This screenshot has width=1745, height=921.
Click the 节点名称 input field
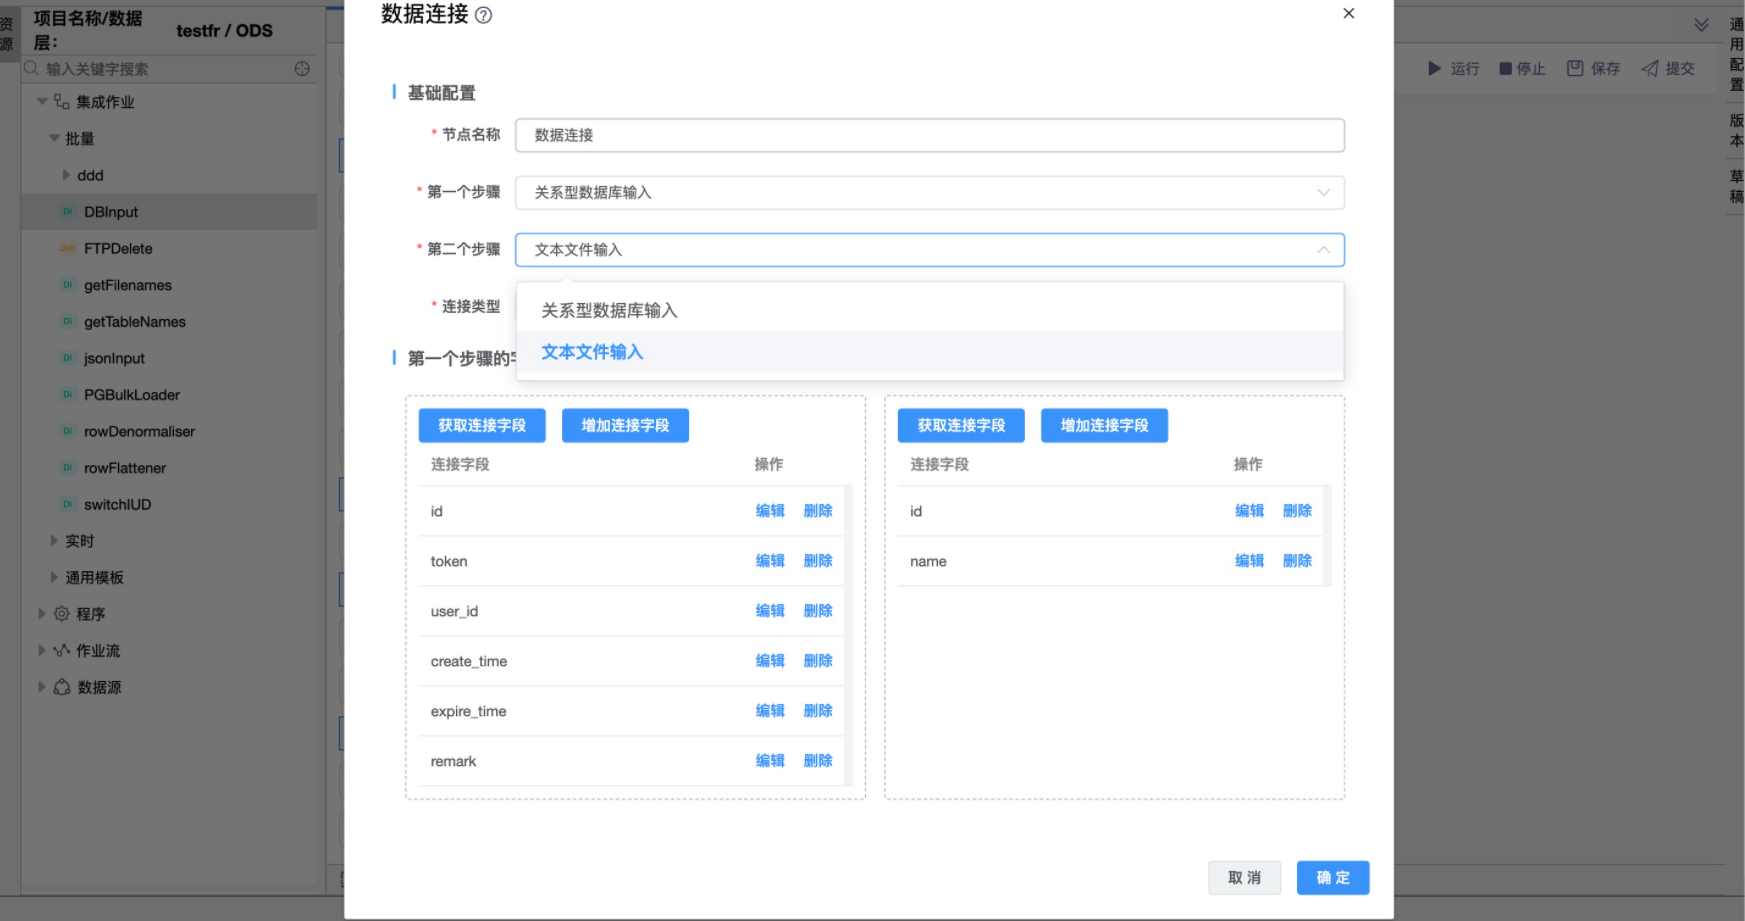pyautogui.click(x=929, y=136)
